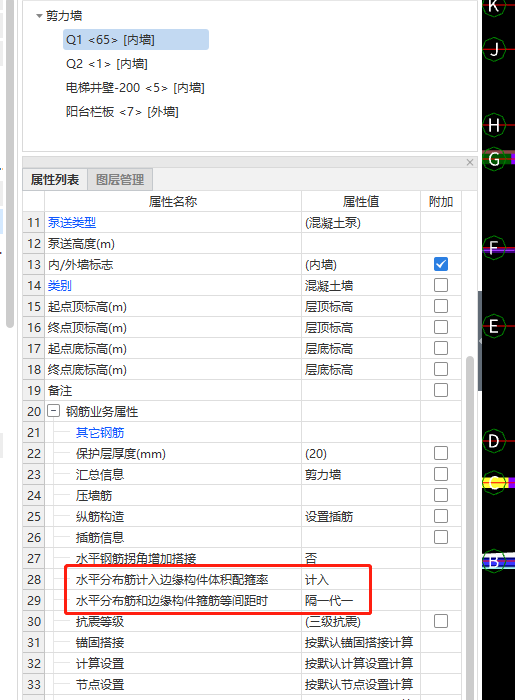This screenshot has width=515, height=700.
Task: Open the 其它钢筋 property link
Action: tap(100, 433)
